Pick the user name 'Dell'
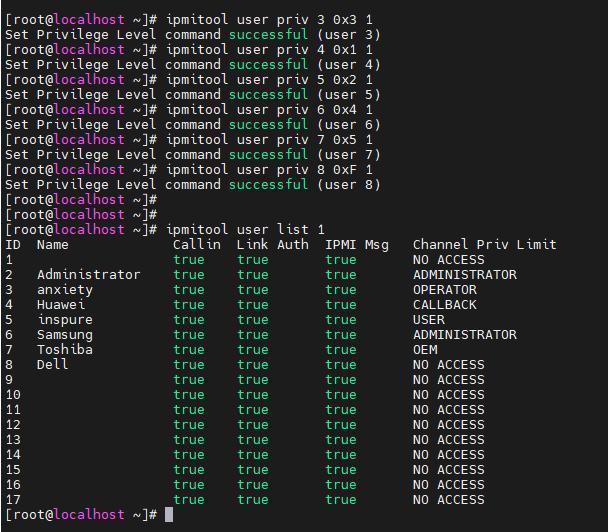The width and height of the screenshot is (608, 532). point(53,365)
